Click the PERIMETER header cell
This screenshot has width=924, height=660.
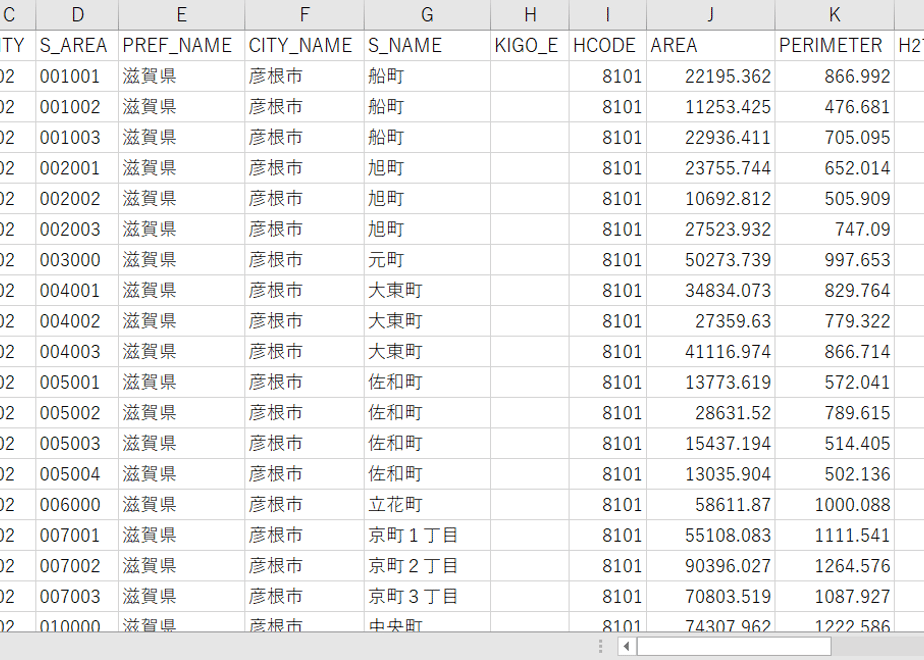tap(835, 45)
